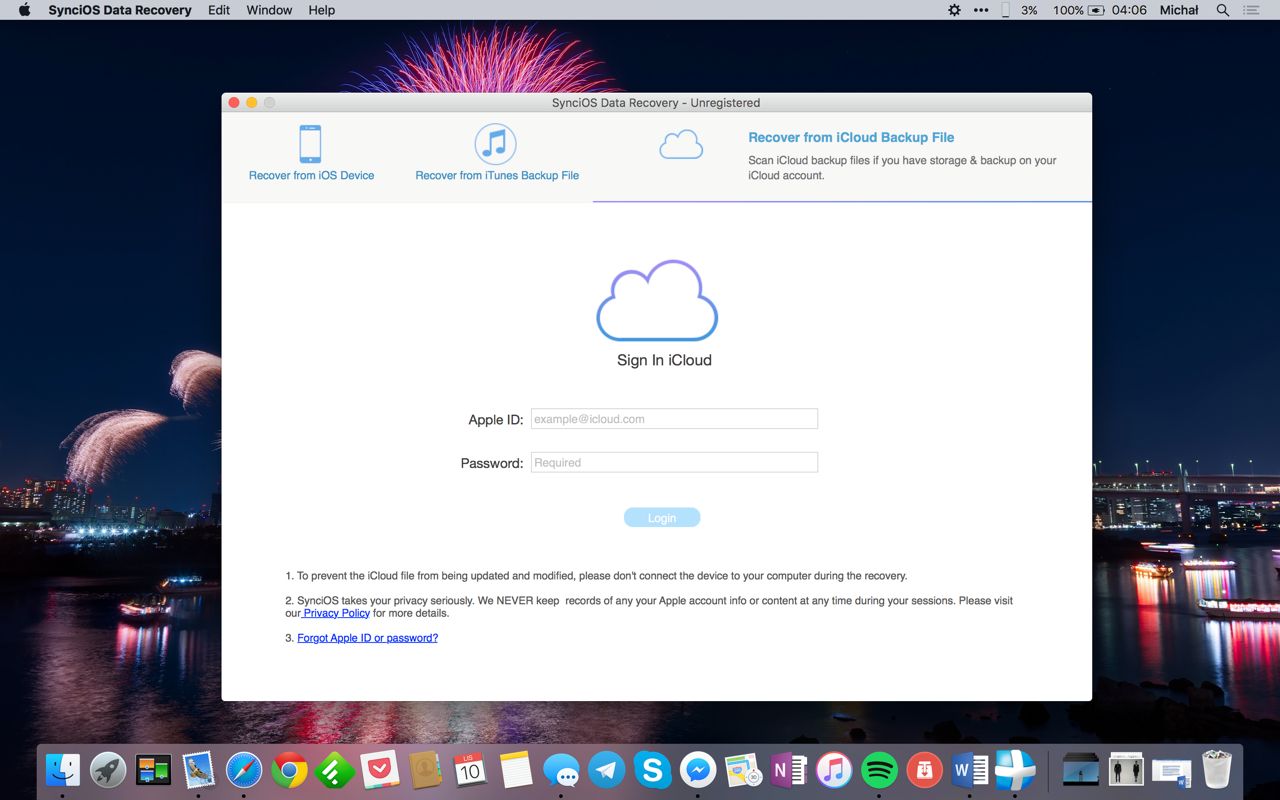
Task: Open the SynciOS Data Recovery menu
Action: [120, 10]
